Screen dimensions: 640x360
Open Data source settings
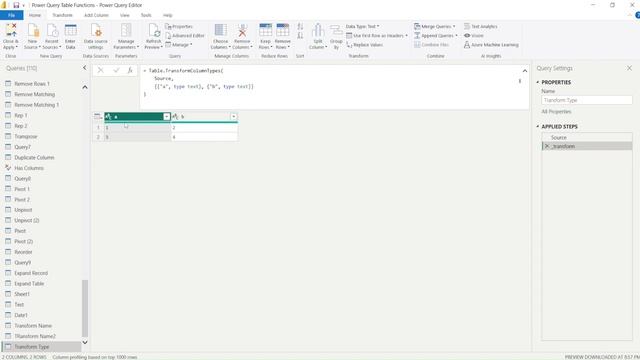[x=96, y=36]
